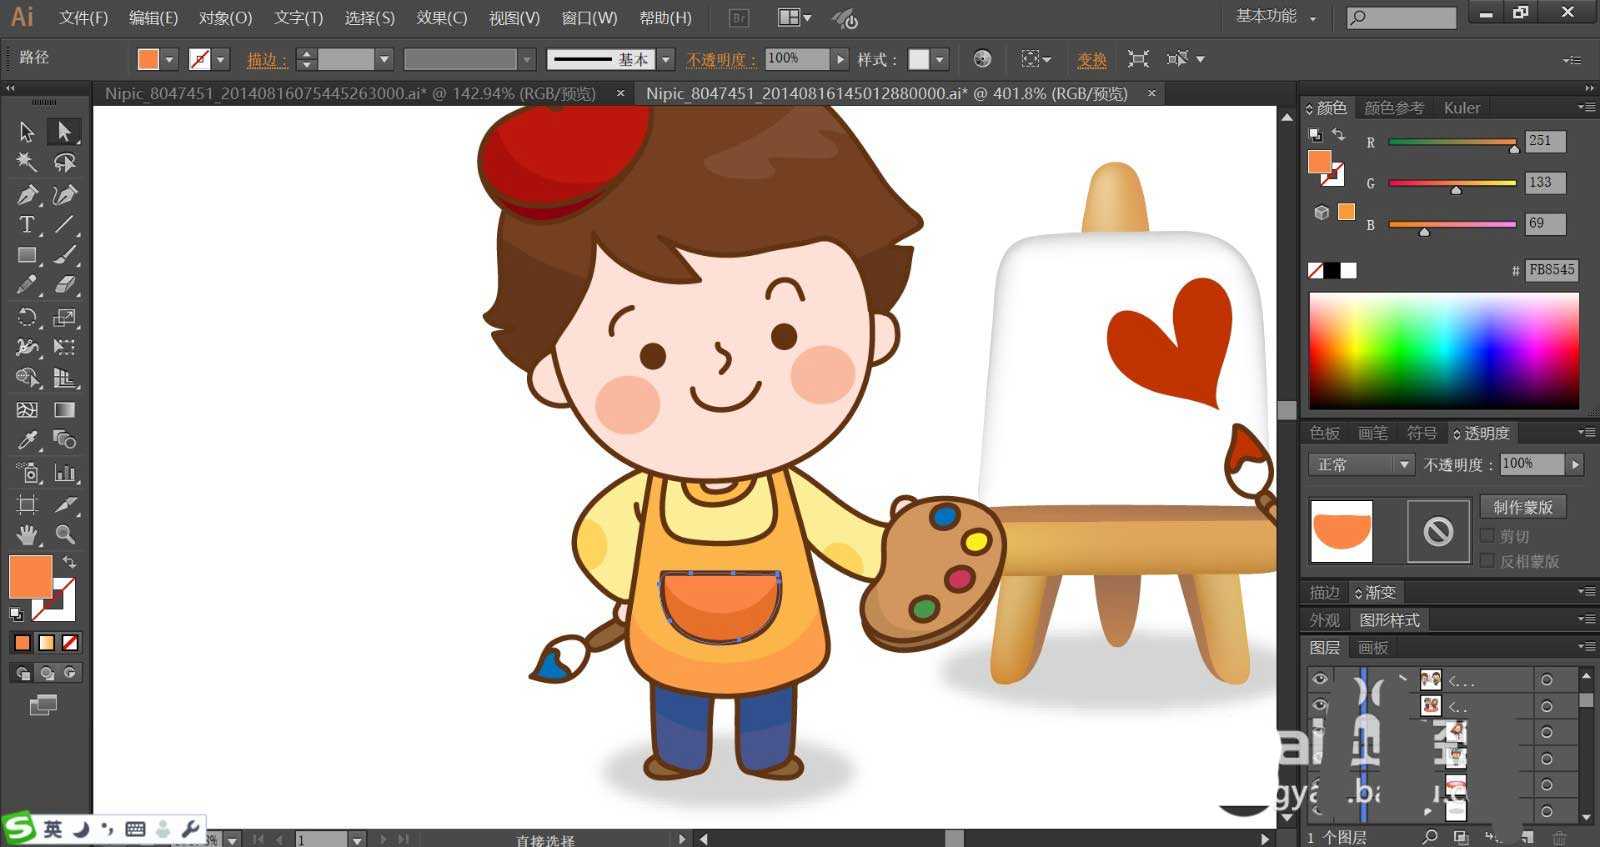
Task: Set toolbox paint mode to Gradient
Action: [46, 643]
